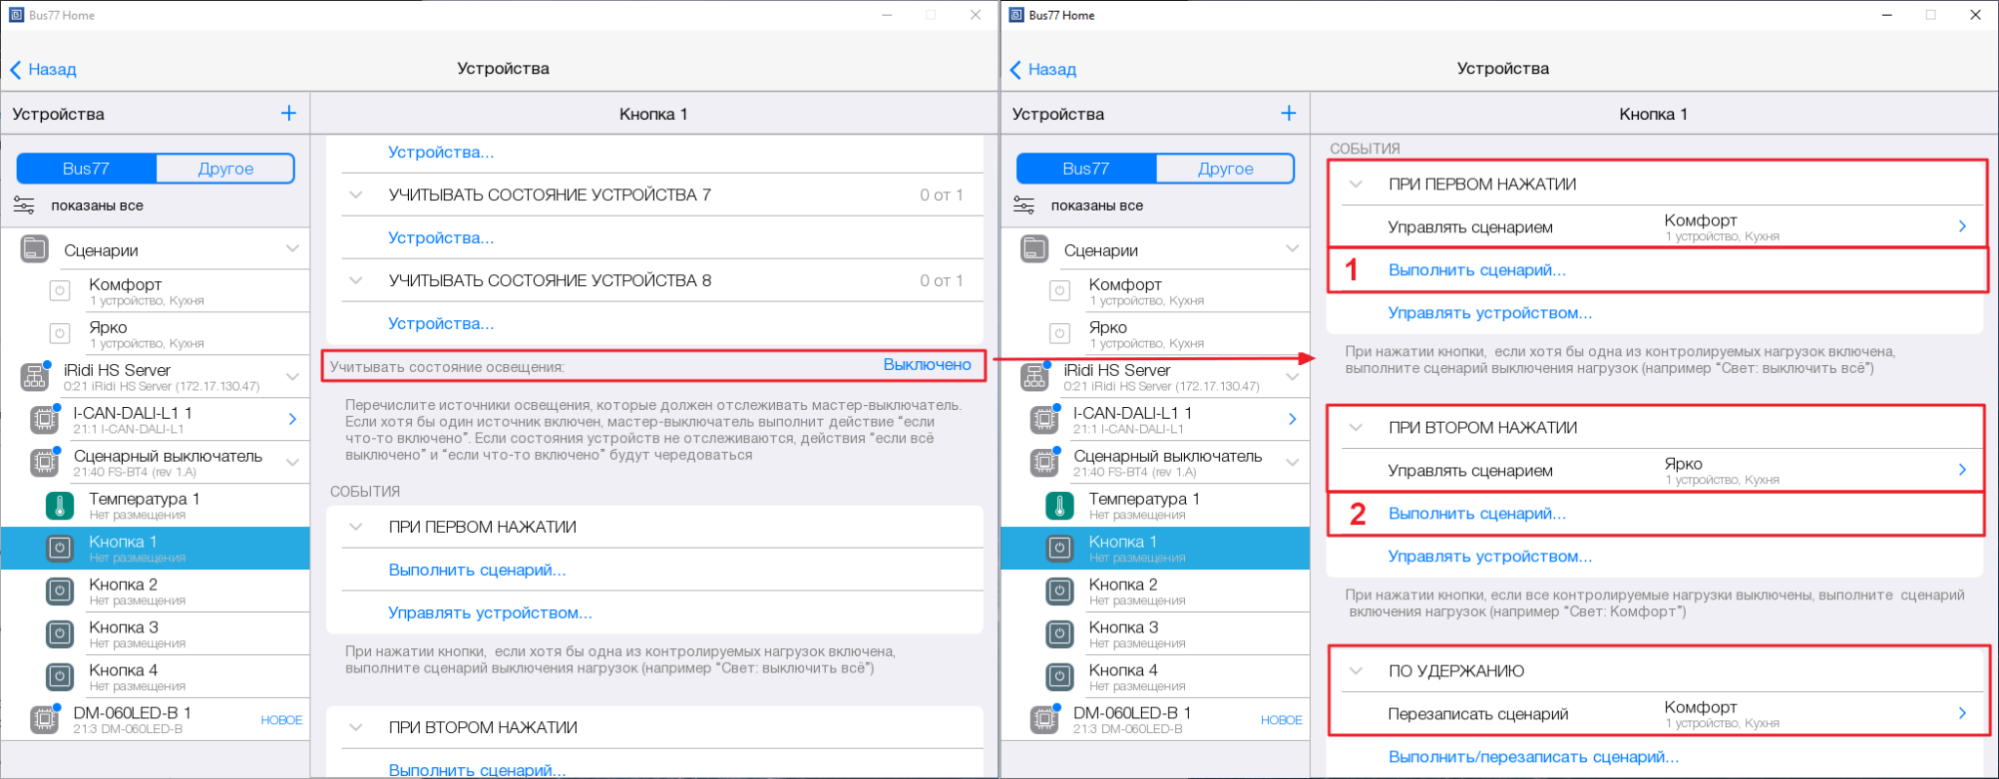Click the Ярко scenario icon in the right window

1060,334
